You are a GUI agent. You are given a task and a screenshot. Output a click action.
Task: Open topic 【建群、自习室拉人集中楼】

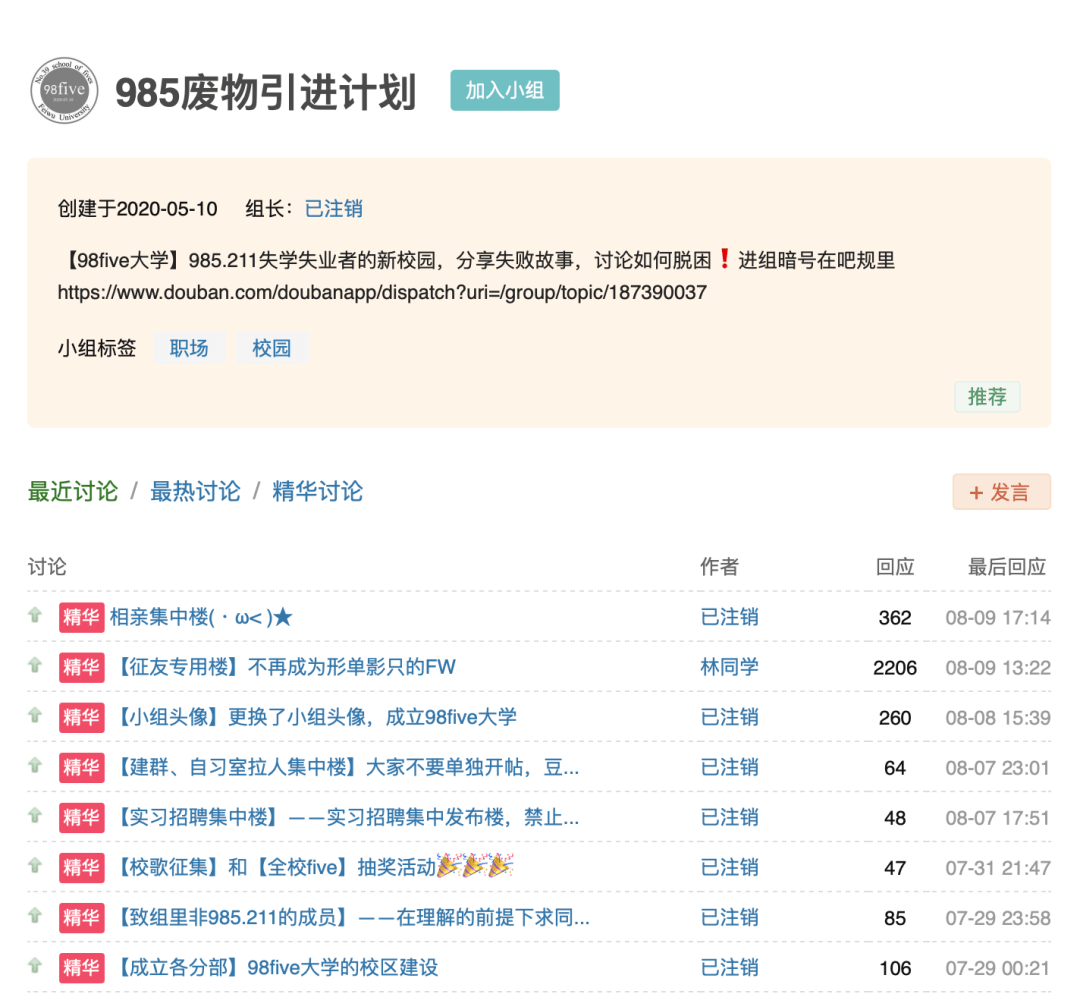click(344, 767)
